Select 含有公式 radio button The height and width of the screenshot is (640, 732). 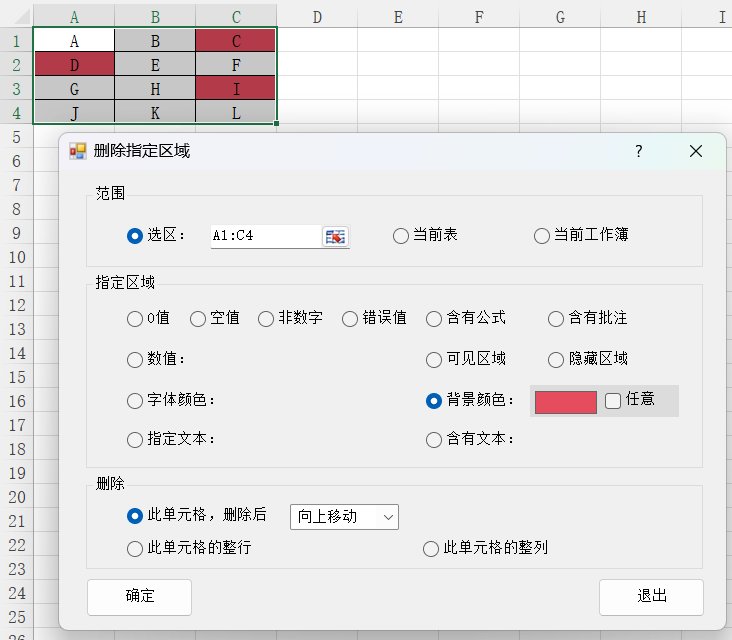[434, 319]
